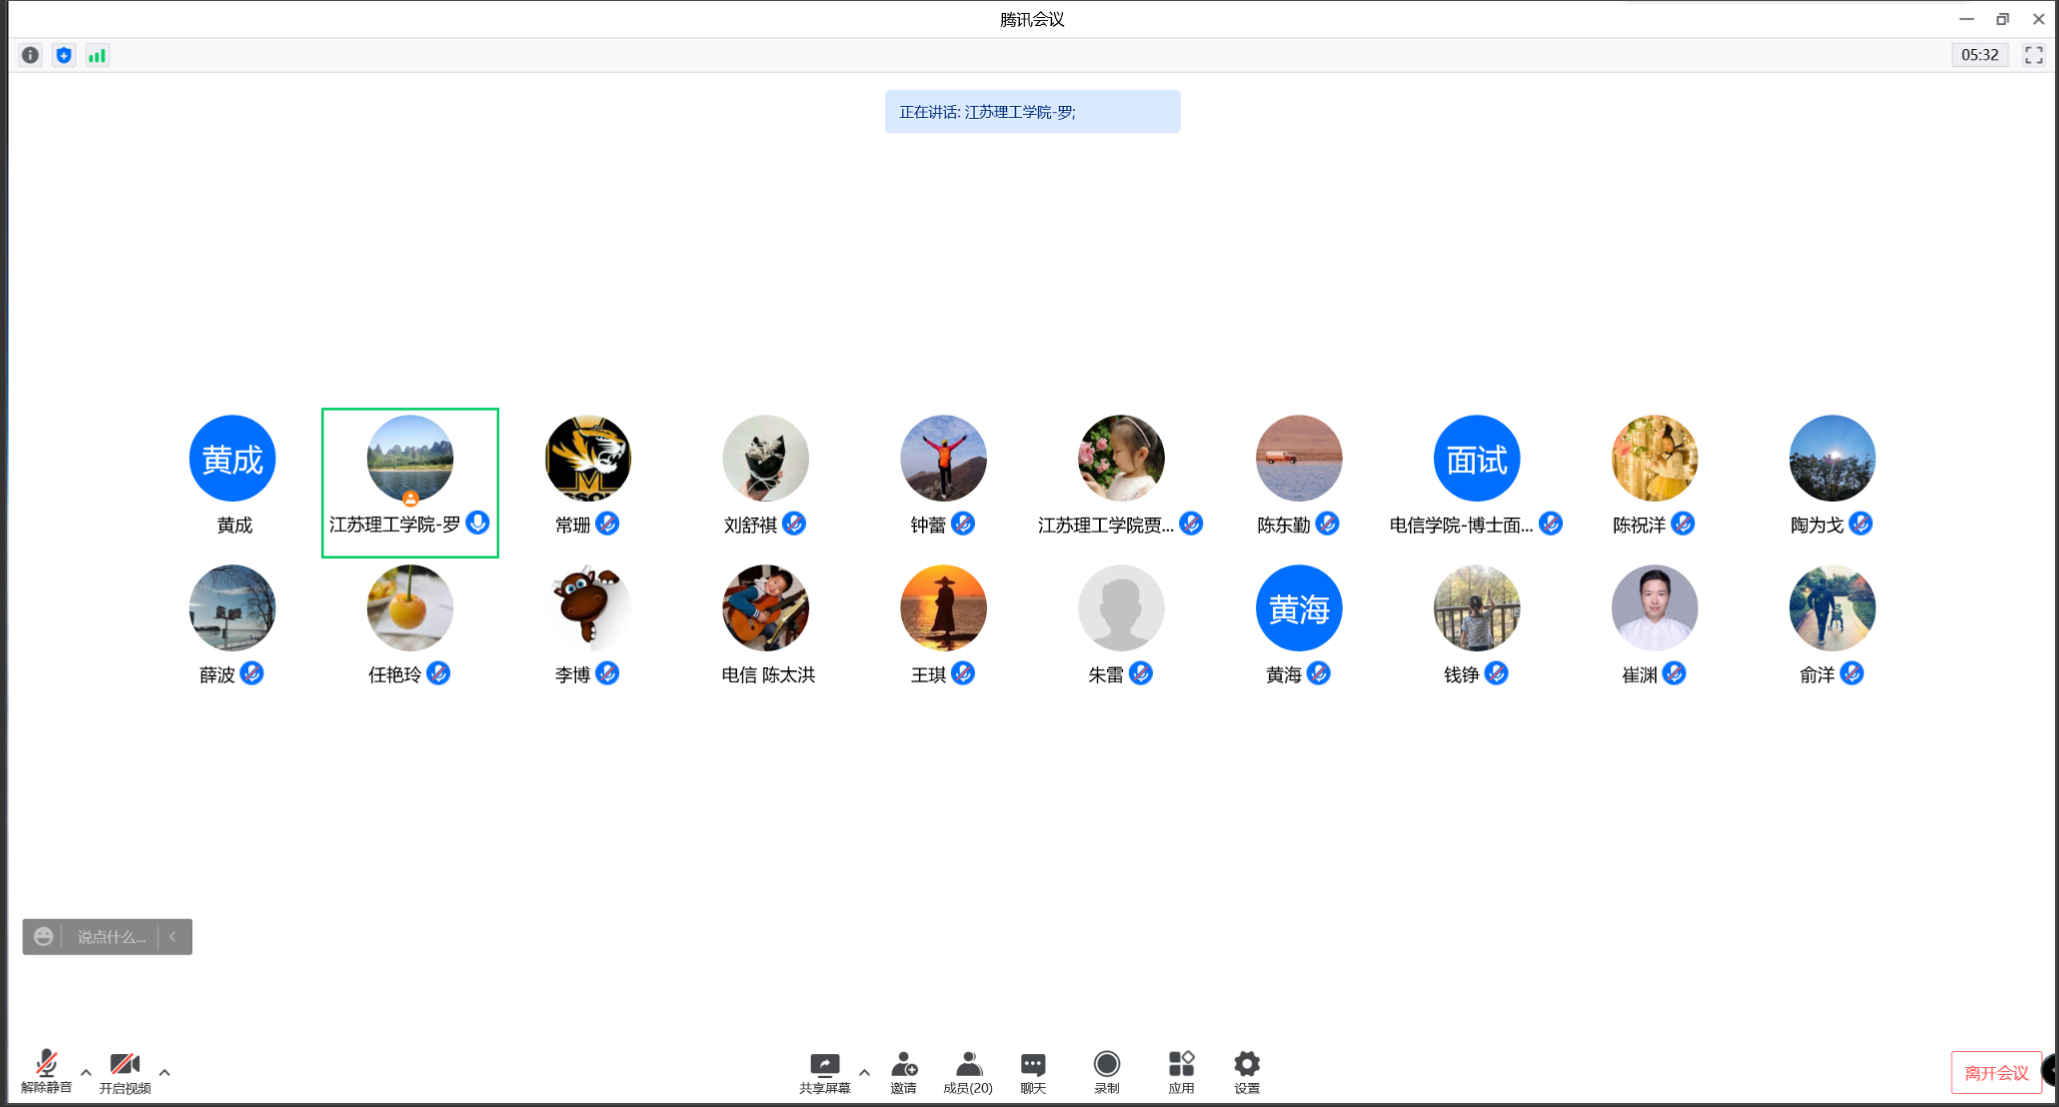
Task: Check the green network signal icon
Action: pyautogui.click(x=97, y=55)
